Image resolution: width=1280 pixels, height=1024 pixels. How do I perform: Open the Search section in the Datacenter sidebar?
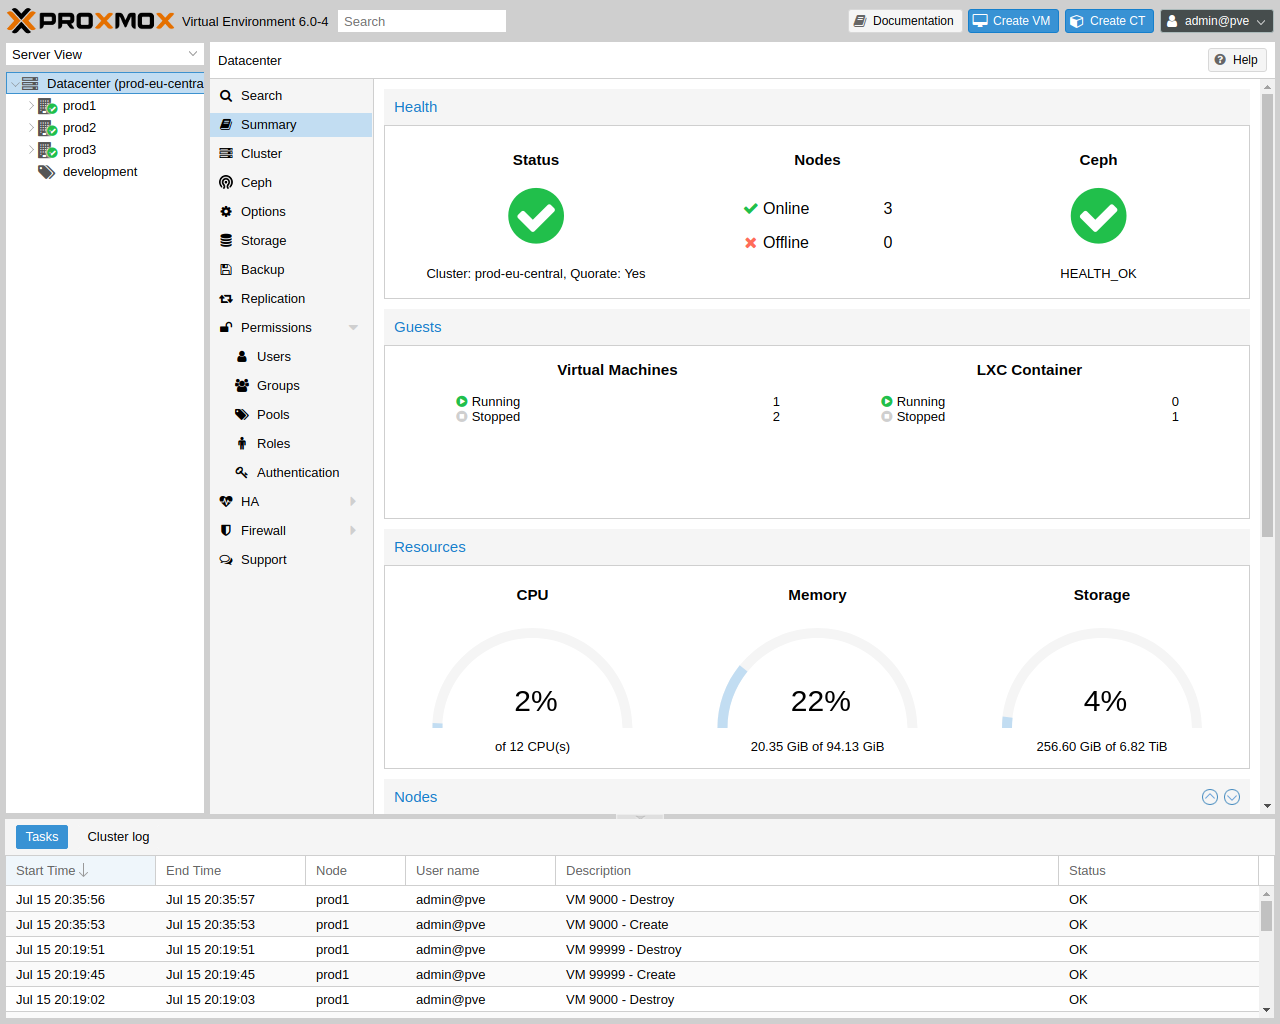(x=260, y=95)
